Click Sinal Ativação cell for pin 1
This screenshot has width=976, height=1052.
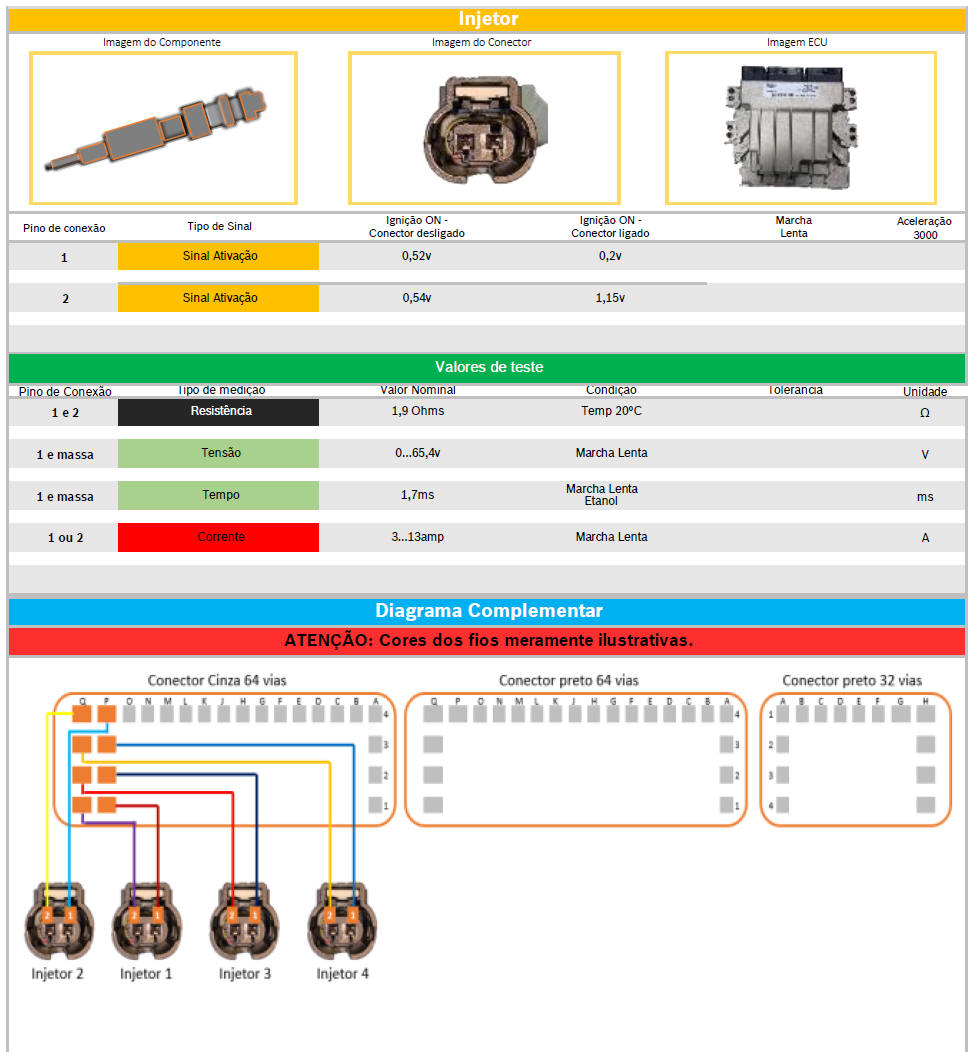218,256
